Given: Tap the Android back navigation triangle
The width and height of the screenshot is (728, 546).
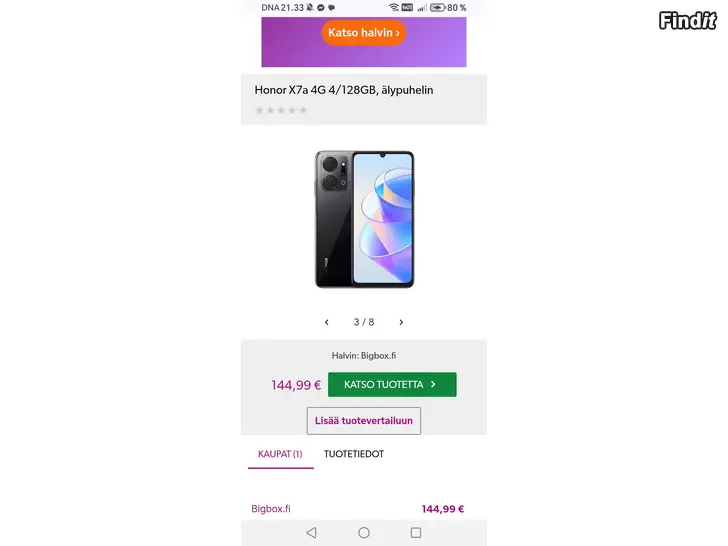Looking at the screenshot, I should [x=311, y=533].
